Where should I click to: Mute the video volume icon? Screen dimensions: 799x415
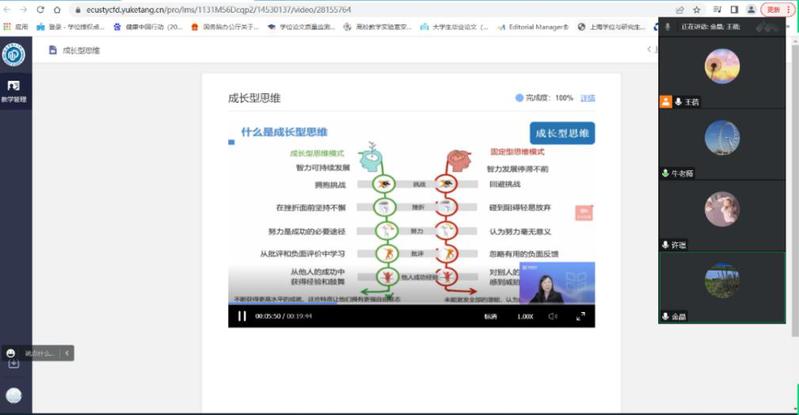click(x=552, y=316)
